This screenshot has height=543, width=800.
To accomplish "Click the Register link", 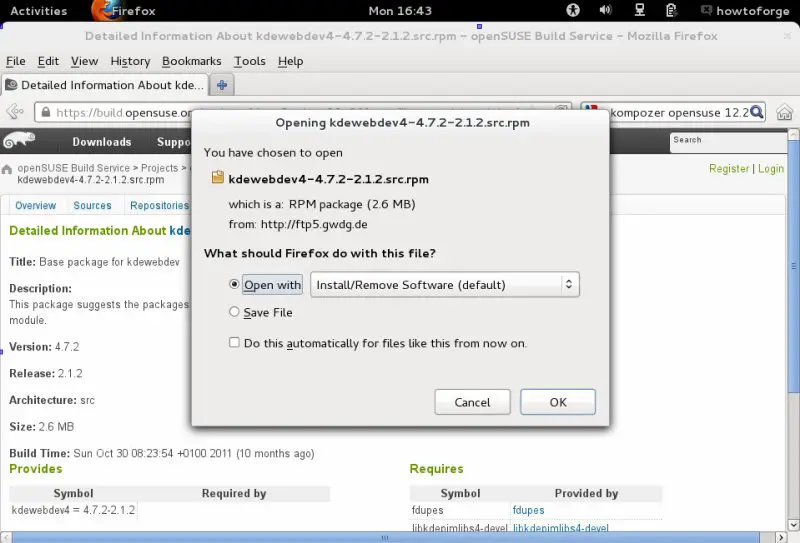I will [729, 169].
